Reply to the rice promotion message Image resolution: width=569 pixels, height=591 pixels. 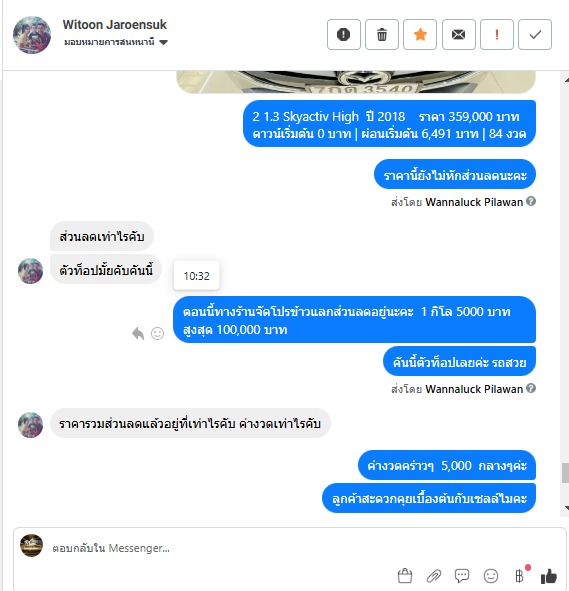(x=138, y=334)
